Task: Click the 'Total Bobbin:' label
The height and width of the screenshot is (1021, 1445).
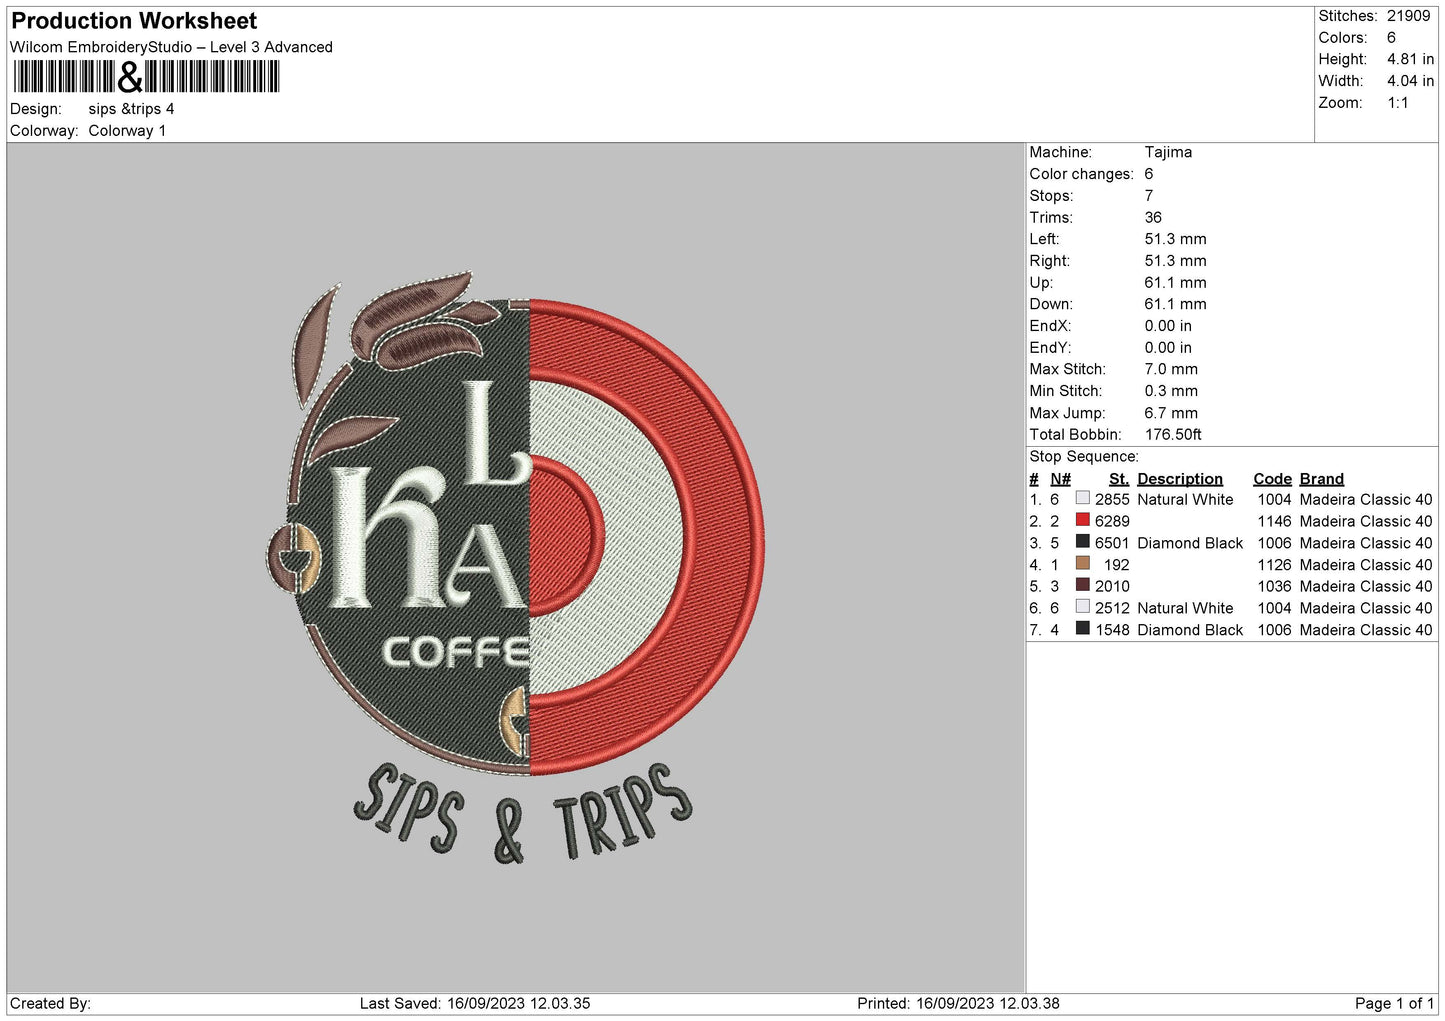Action: [x=1075, y=435]
